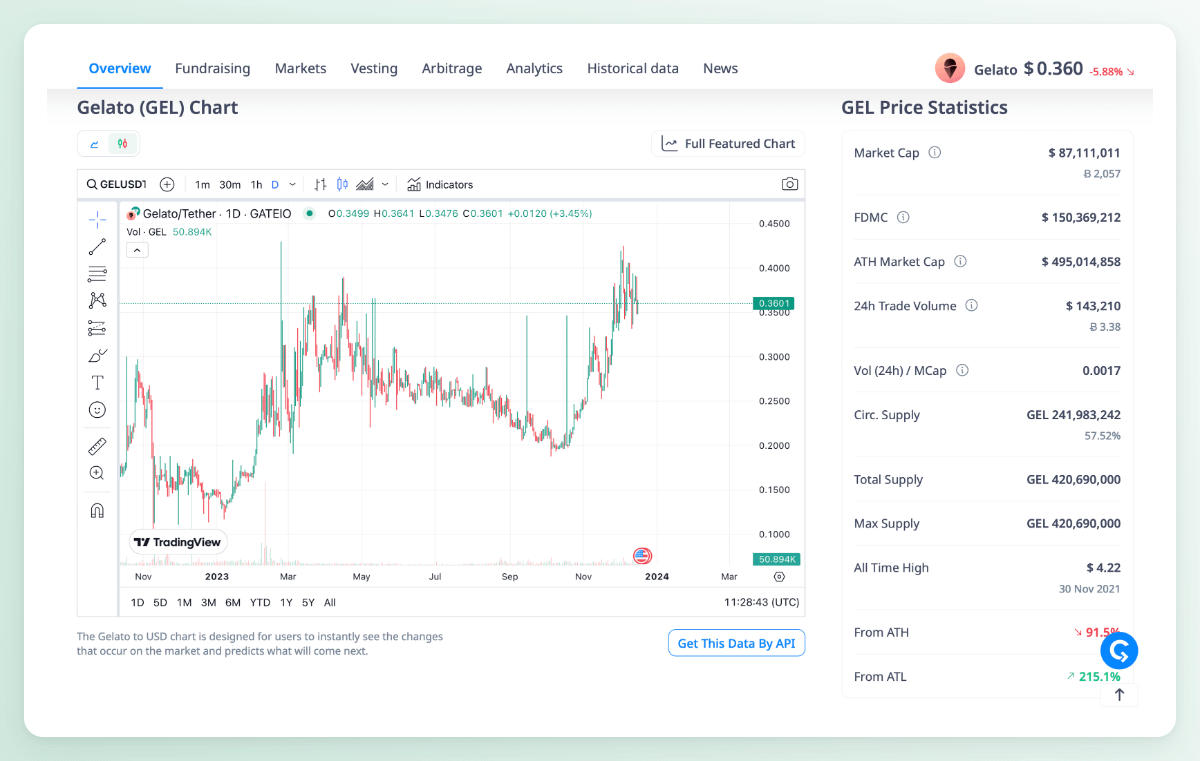1200x761 pixels.
Task: Open chart settings gear on time axis
Action: pos(779,577)
